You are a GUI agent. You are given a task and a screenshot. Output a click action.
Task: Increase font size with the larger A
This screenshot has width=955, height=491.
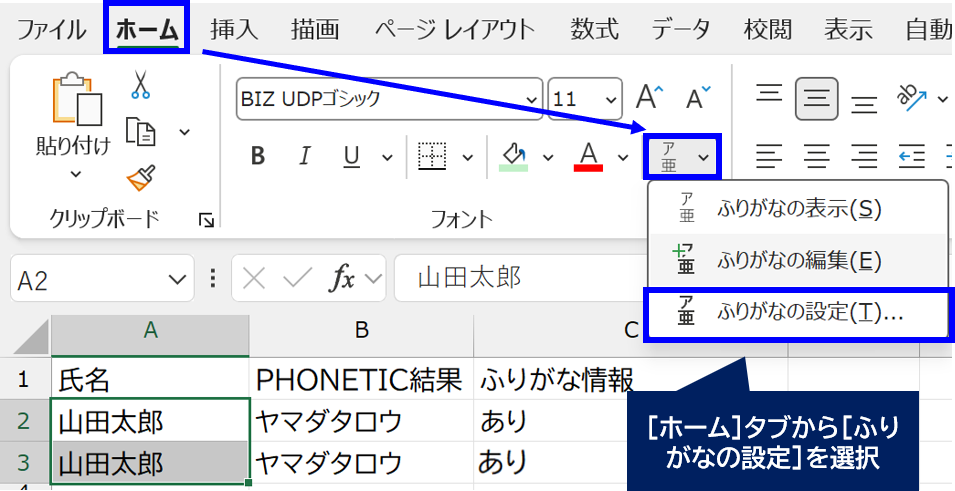click(649, 97)
